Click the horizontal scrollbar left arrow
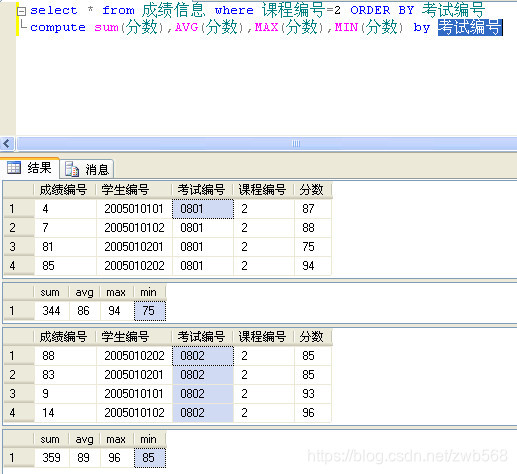 tap(7, 144)
